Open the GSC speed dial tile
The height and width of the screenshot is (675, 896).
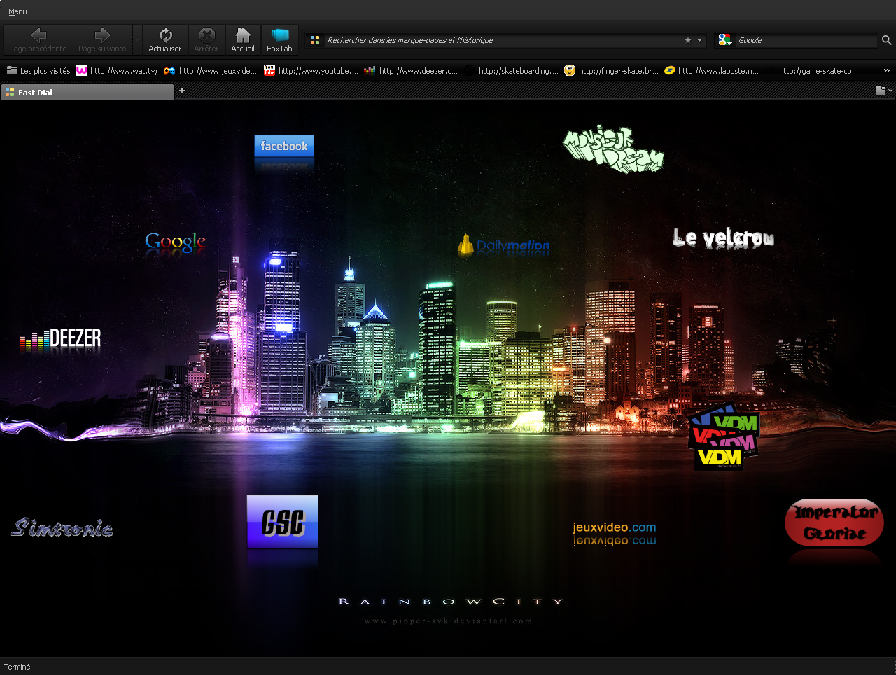point(282,522)
